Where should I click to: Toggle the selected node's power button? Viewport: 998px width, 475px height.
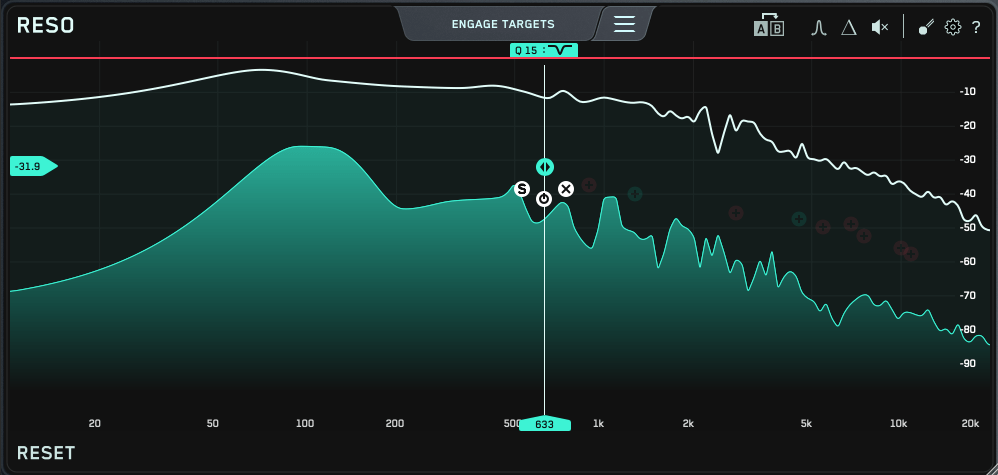[544, 199]
